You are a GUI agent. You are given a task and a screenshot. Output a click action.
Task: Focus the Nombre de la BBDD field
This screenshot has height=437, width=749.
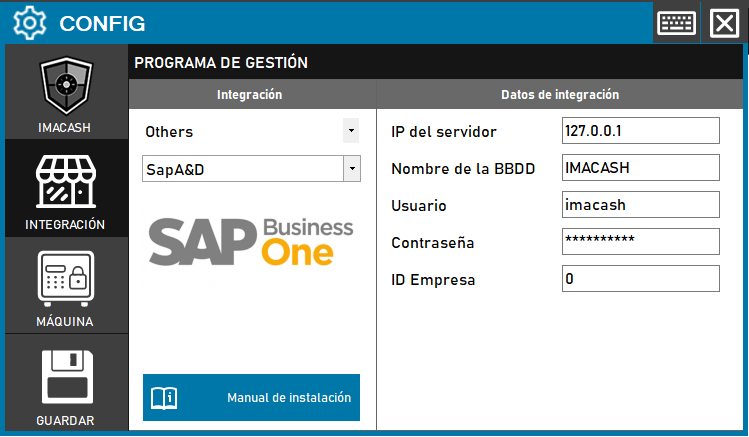point(640,168)
